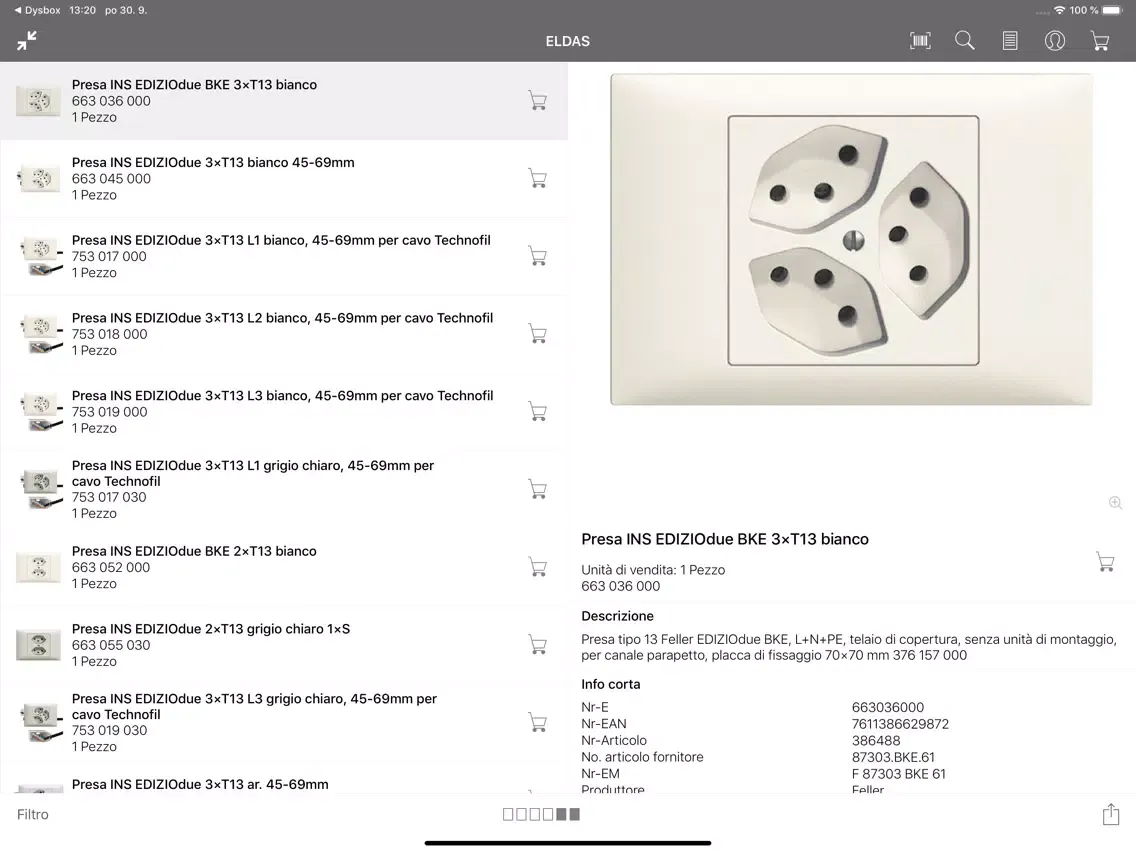Add Presa BKE 2×T13 bianco to cart
1136x852 pixels.
pos(538,567)
